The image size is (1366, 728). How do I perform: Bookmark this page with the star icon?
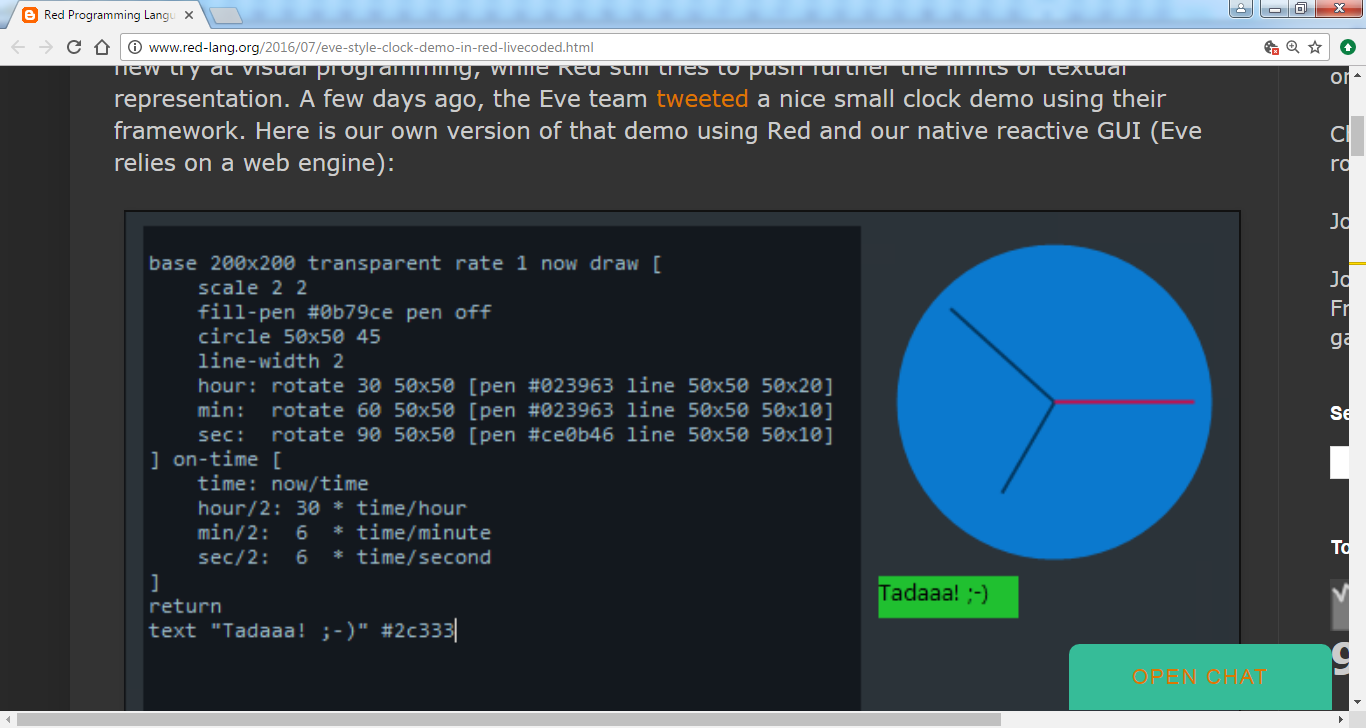coord(1315,47)
